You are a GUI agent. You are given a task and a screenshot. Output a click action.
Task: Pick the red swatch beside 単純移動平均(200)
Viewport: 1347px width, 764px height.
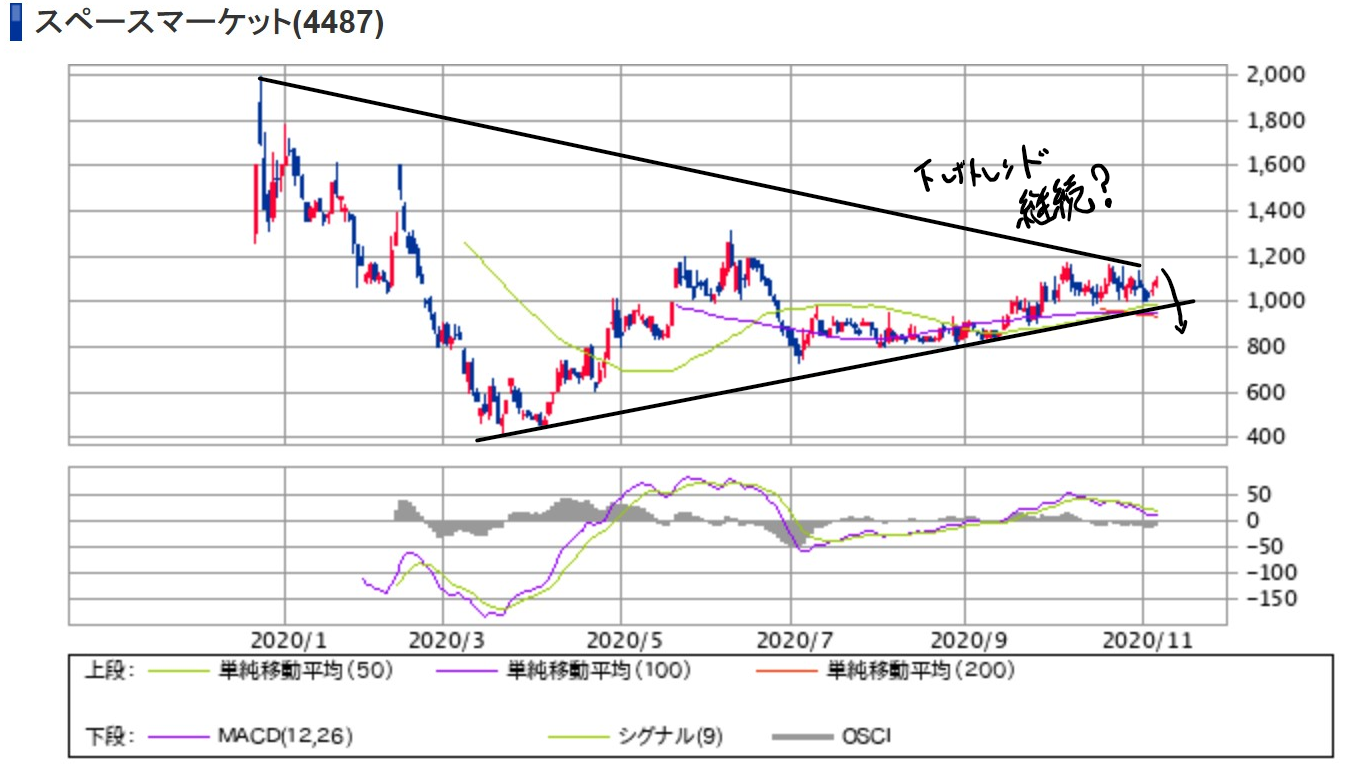tap(789, 671)
